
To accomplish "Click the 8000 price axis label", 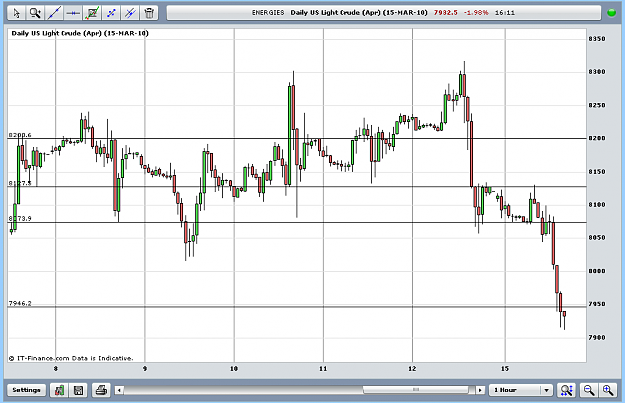I will coord(597,271).
